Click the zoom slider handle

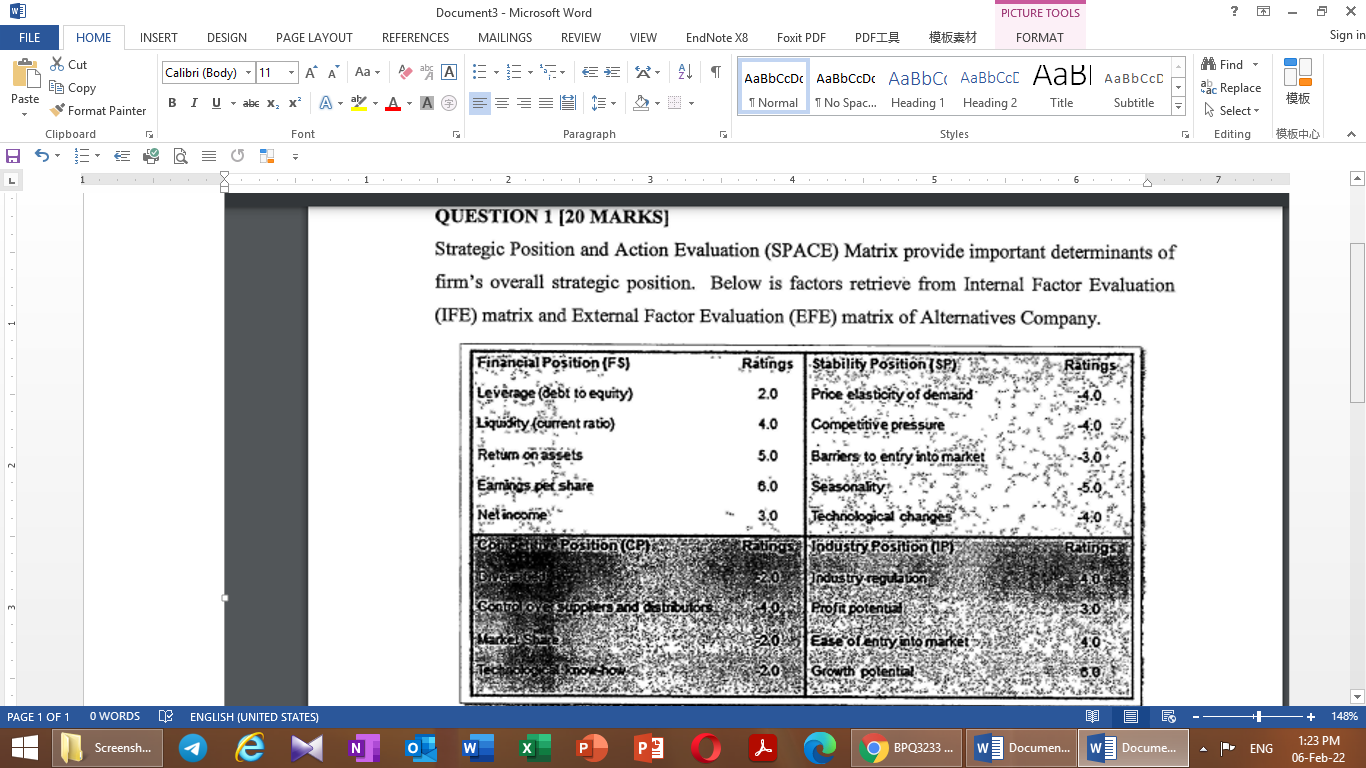point(1258,717)
